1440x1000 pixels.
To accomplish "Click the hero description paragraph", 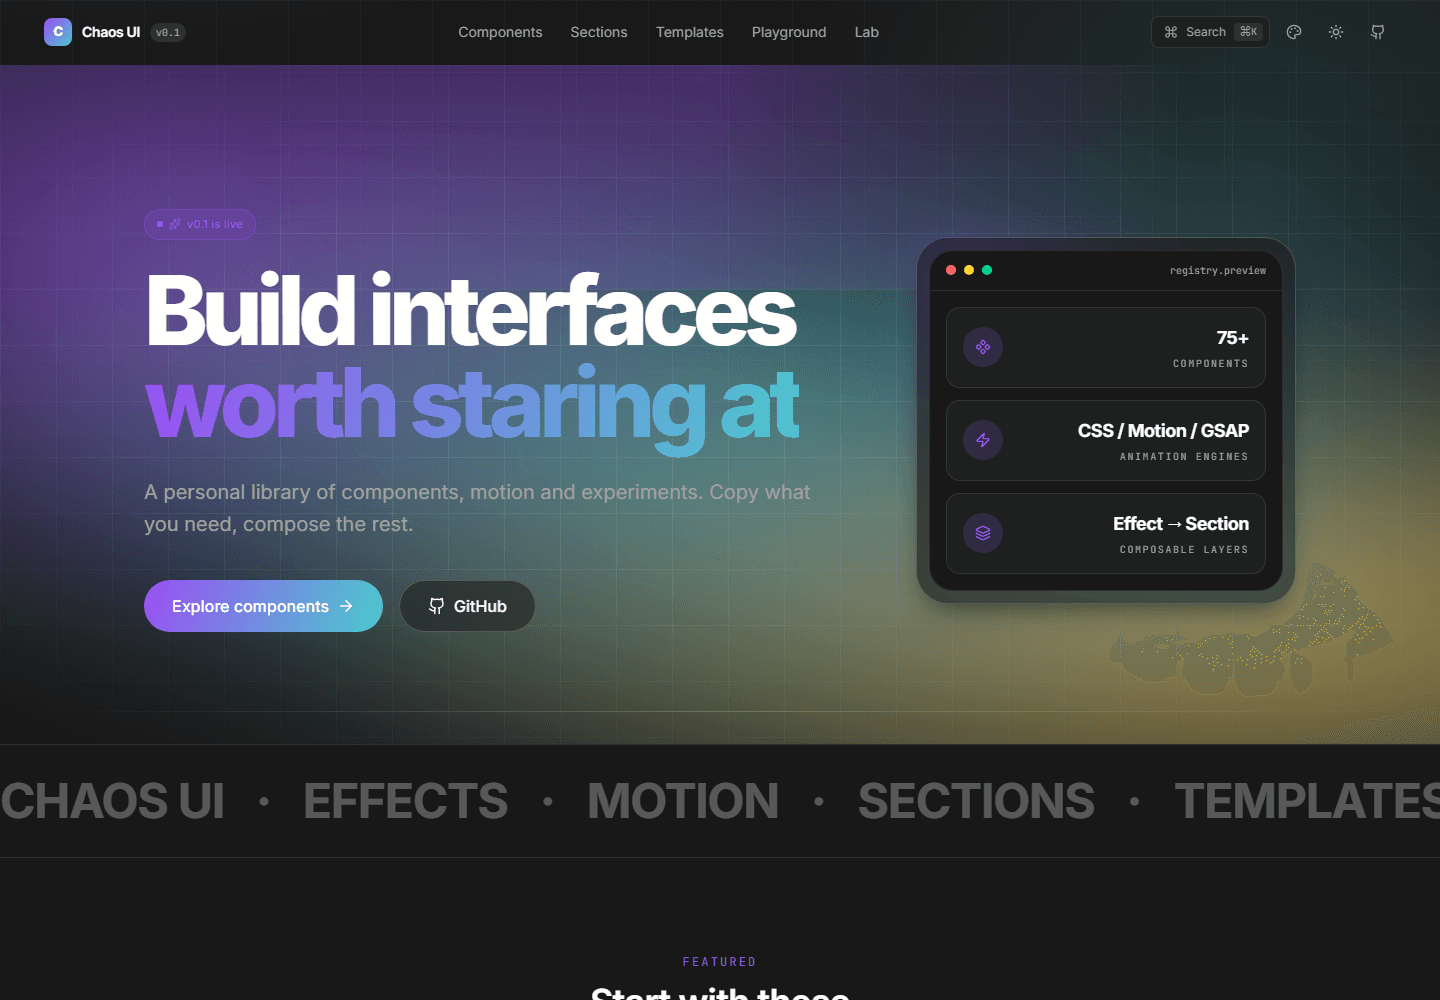I will (x=477, y=508).
